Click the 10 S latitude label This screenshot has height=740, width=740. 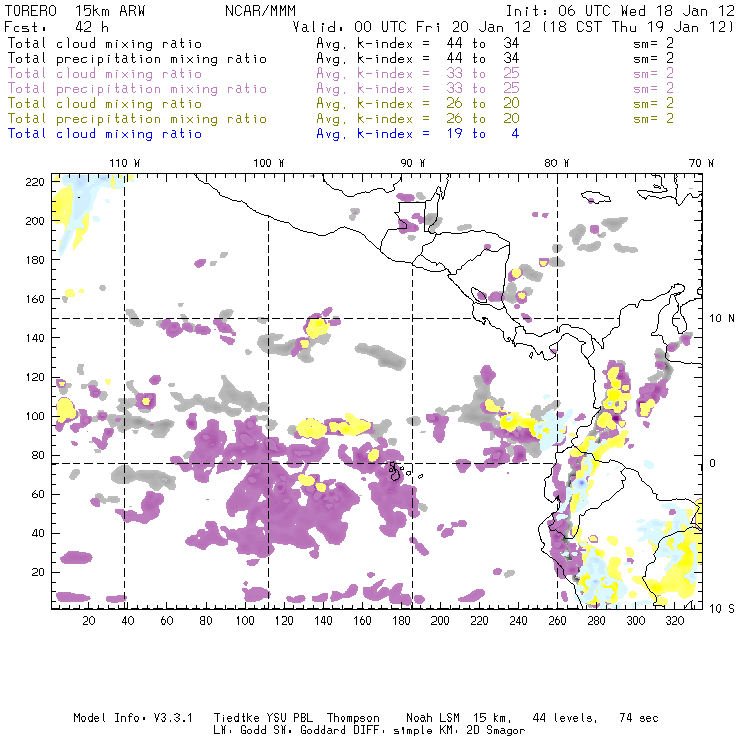[x=716, y=608]
